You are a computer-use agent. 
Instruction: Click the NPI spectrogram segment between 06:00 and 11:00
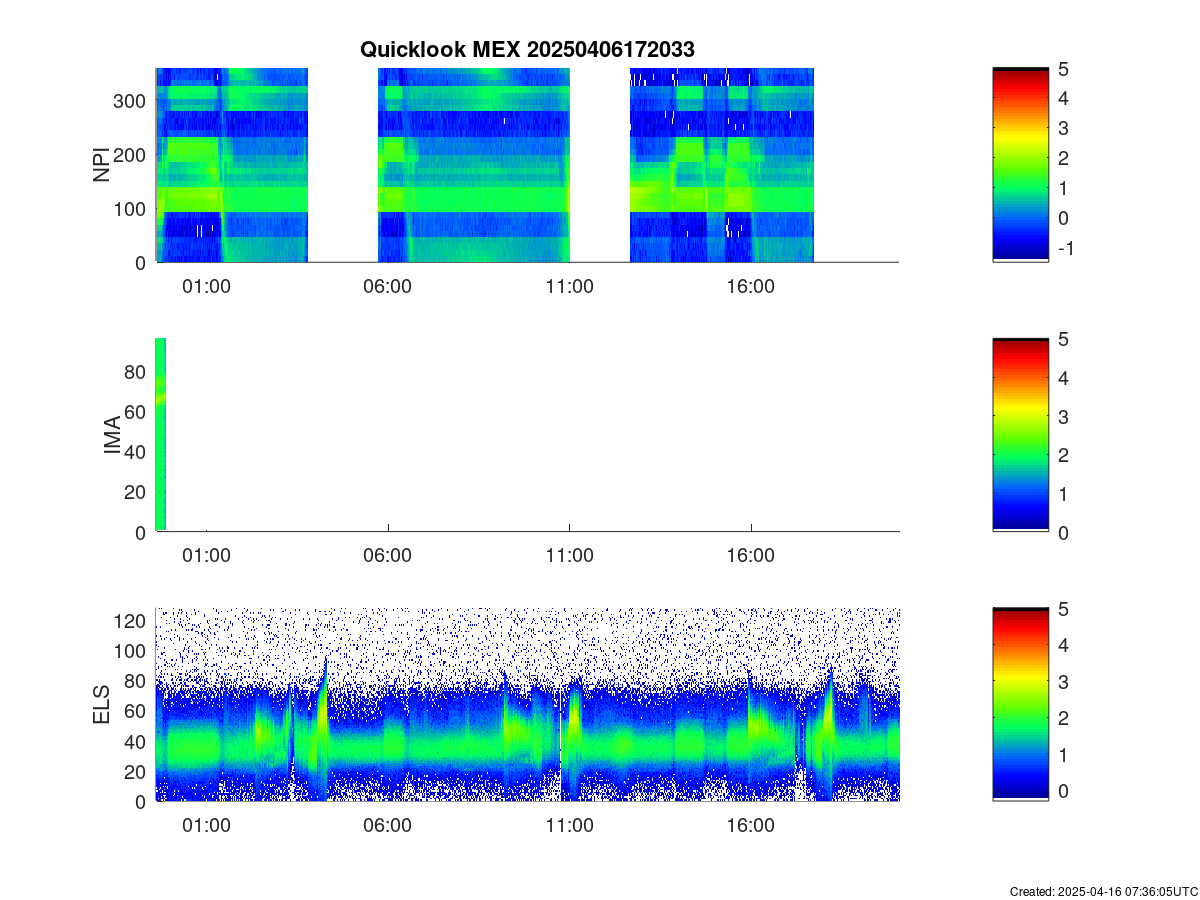pos(474,165)
